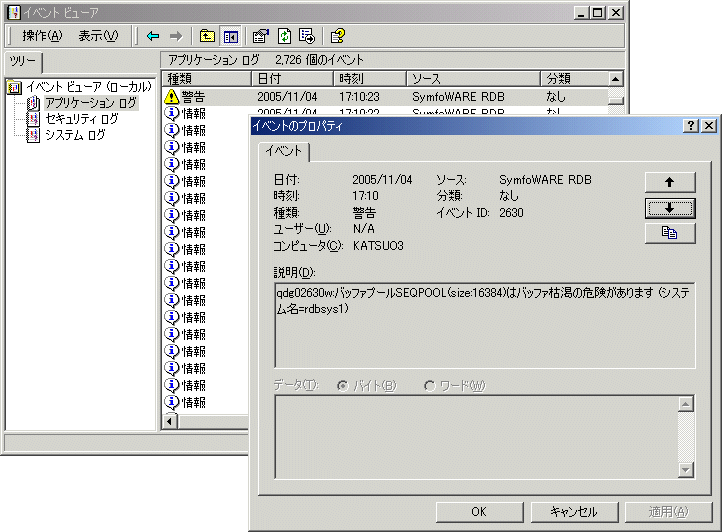The height and width of the screenshot is (532, 722).
Task: Click the 17:10:23 time cell
Action: 359,97
